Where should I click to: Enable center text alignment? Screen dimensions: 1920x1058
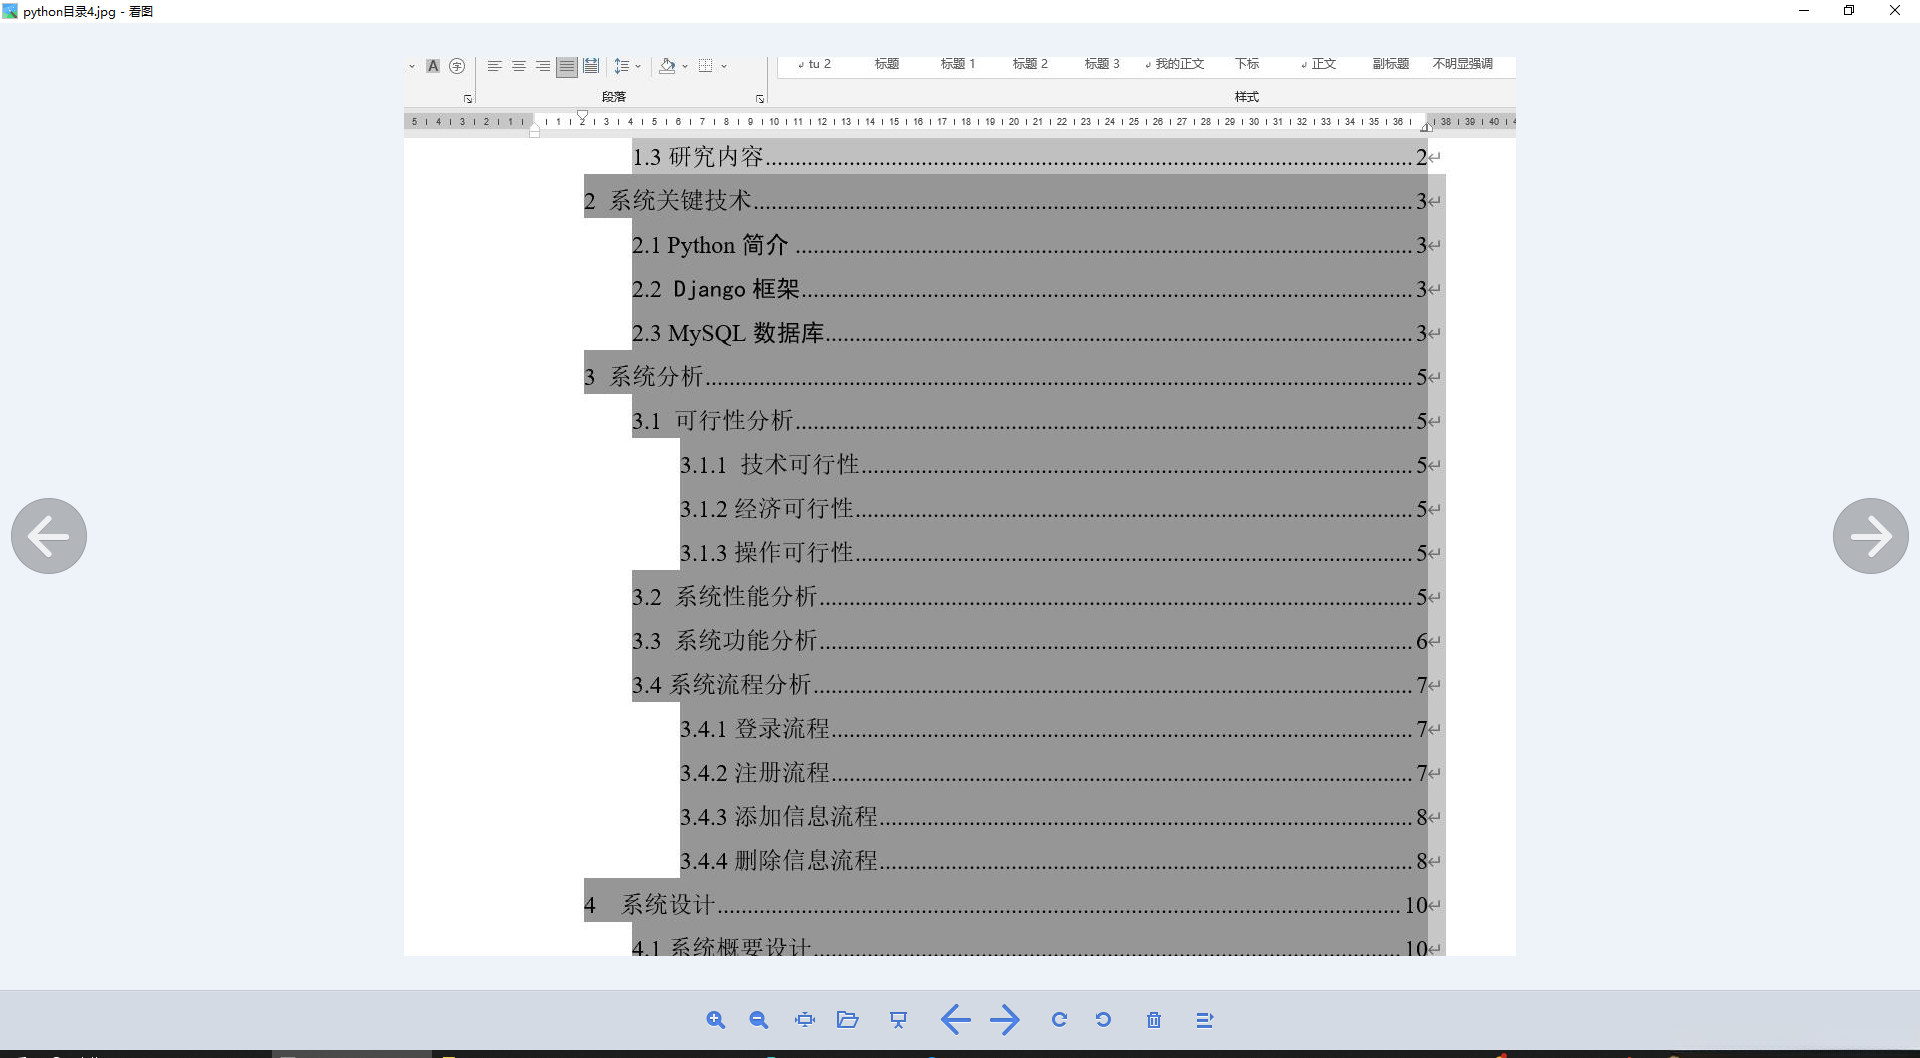pyautogui.click(x=518, y=65)
